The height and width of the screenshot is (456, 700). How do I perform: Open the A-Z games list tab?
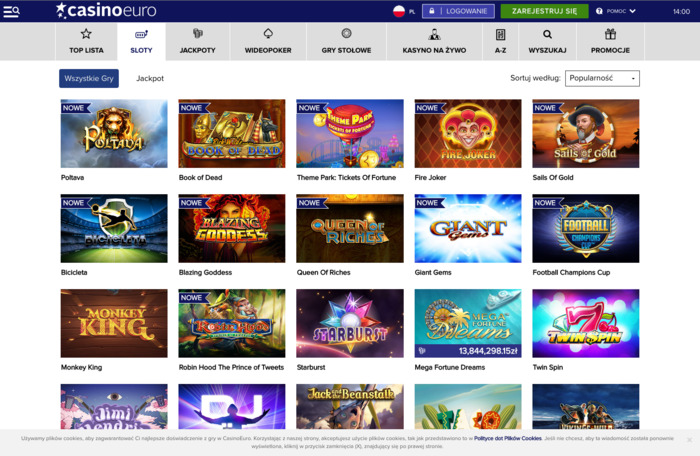pyautogui.click(x=500, y=41)
